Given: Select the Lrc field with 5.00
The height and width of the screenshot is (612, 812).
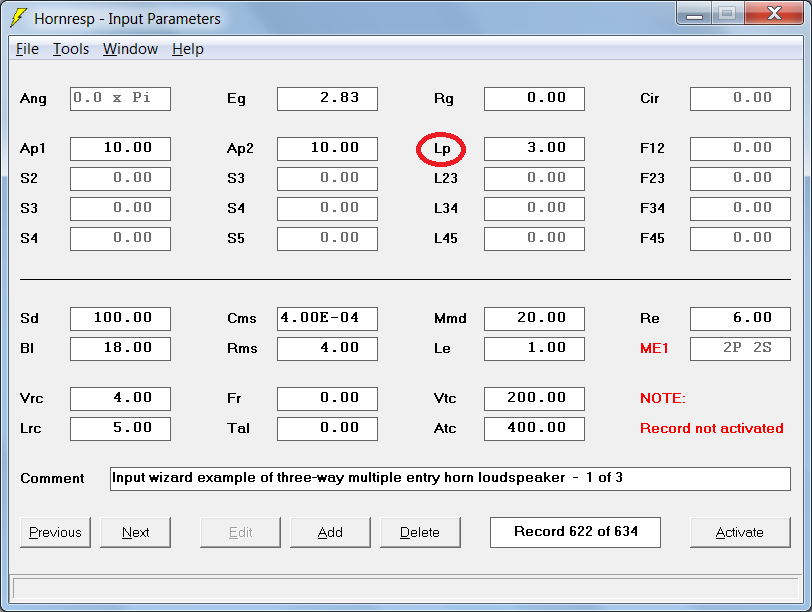Looking at the screenshot, I should click(x=120, y=429).
